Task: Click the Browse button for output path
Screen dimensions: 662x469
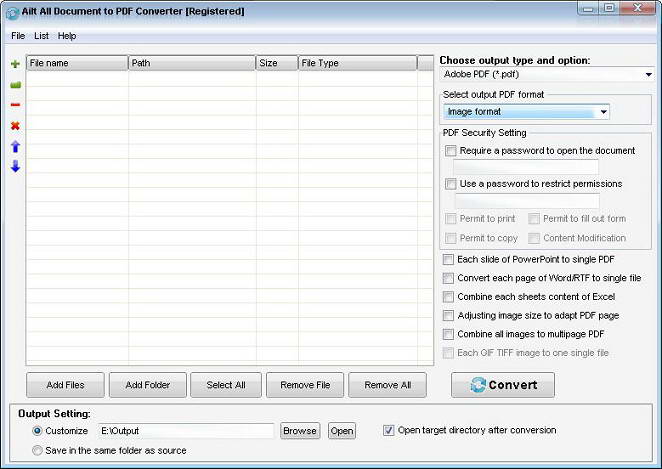Action: point(300,431)
